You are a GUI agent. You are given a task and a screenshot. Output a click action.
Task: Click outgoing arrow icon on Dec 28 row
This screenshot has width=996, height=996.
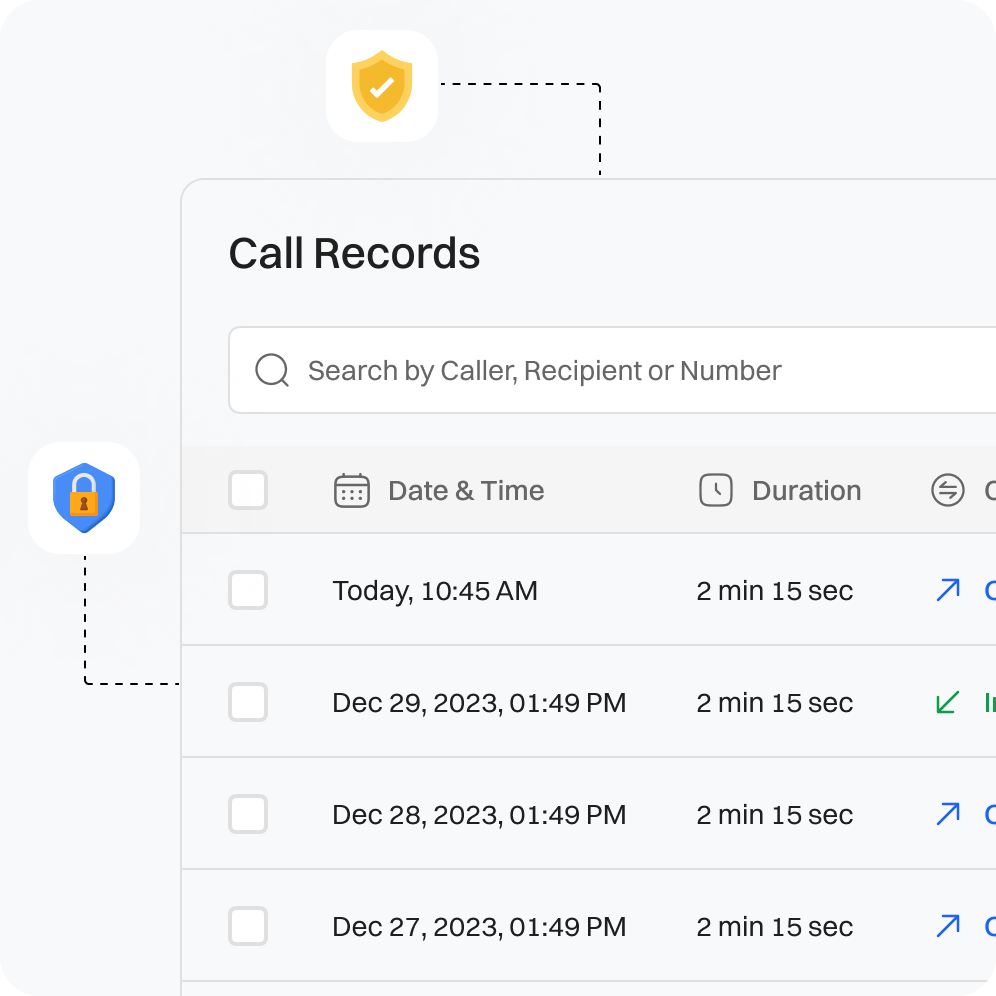click(x=948, y=814)
